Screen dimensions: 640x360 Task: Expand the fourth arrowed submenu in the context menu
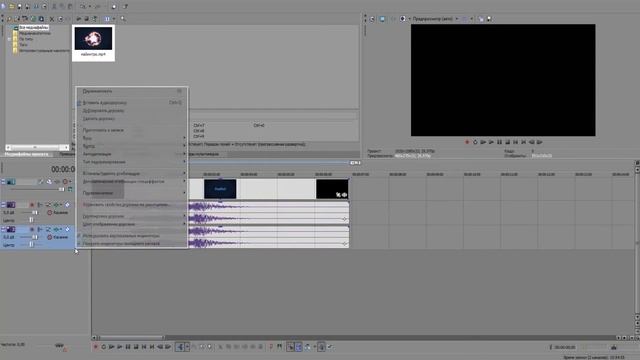184,162
